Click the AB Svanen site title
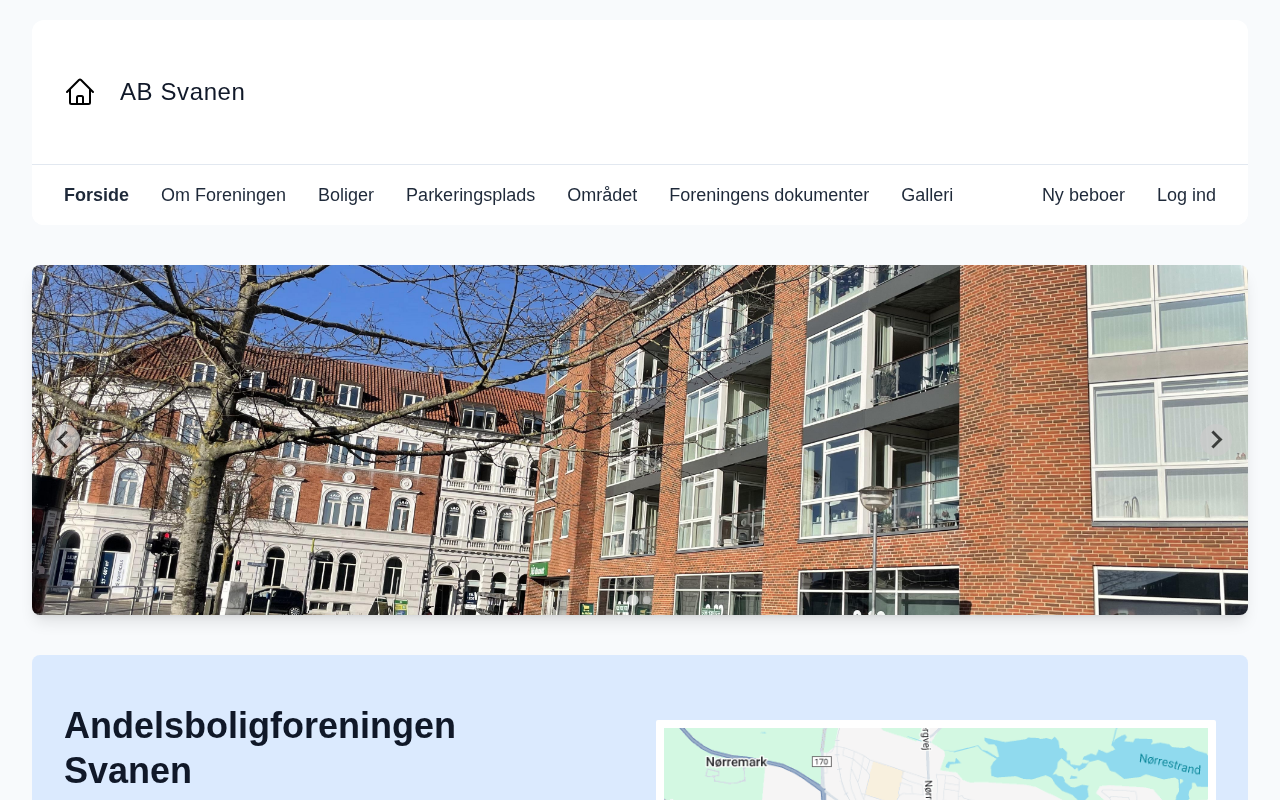1280x800 pixels. coord(182,92)
